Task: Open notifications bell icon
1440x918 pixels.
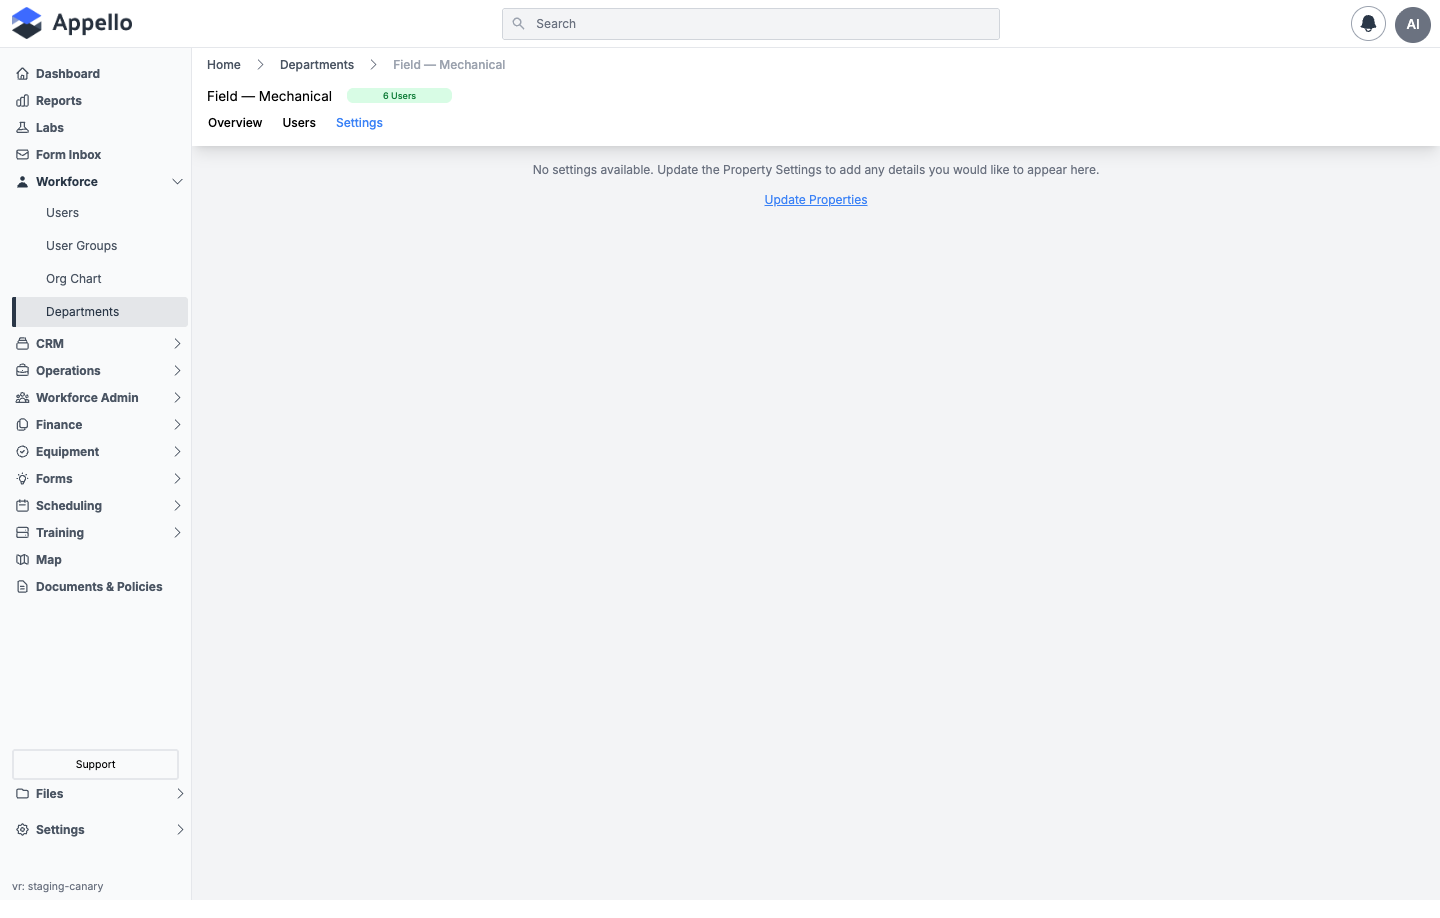Action: point(1368,24)
